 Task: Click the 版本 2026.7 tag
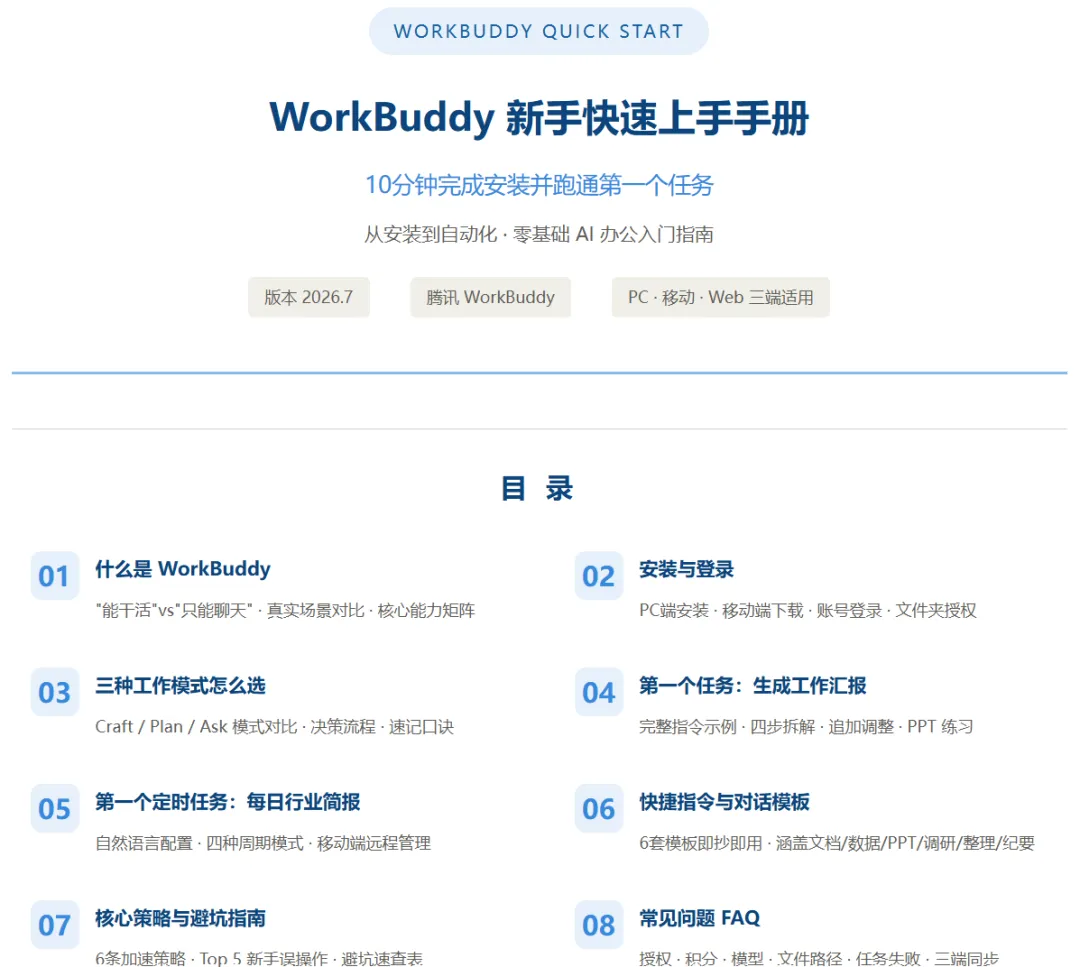[x=309, y=297]
